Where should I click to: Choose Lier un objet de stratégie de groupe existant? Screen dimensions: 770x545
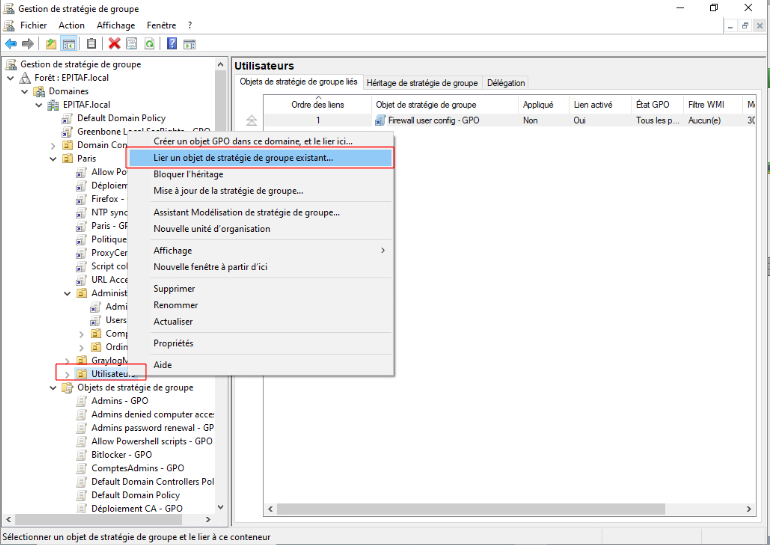pyautogui.click(x=243, y=158)
